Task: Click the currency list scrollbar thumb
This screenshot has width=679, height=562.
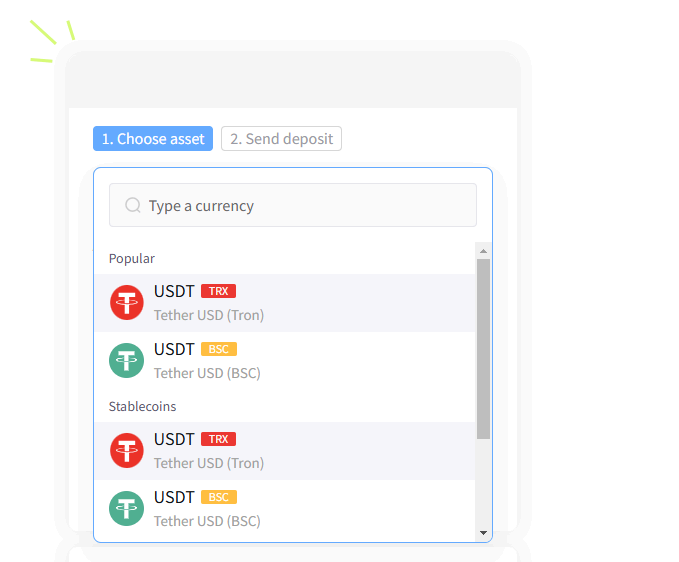Action: pyautogui.click(x=483, y=348)
